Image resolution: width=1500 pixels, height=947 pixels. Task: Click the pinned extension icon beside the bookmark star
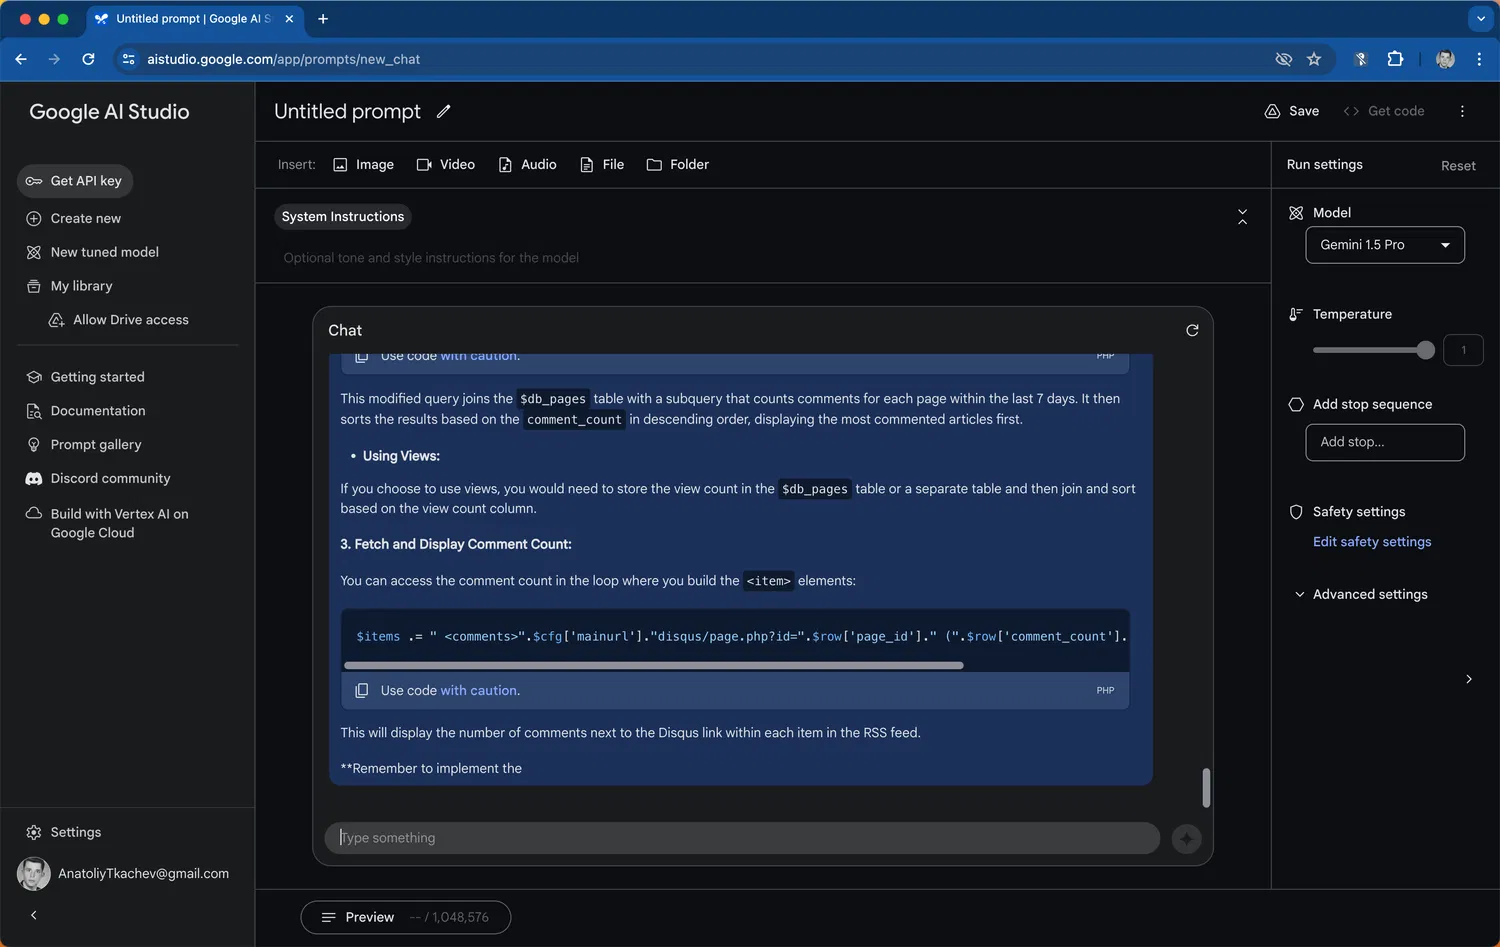point(1360,60)
